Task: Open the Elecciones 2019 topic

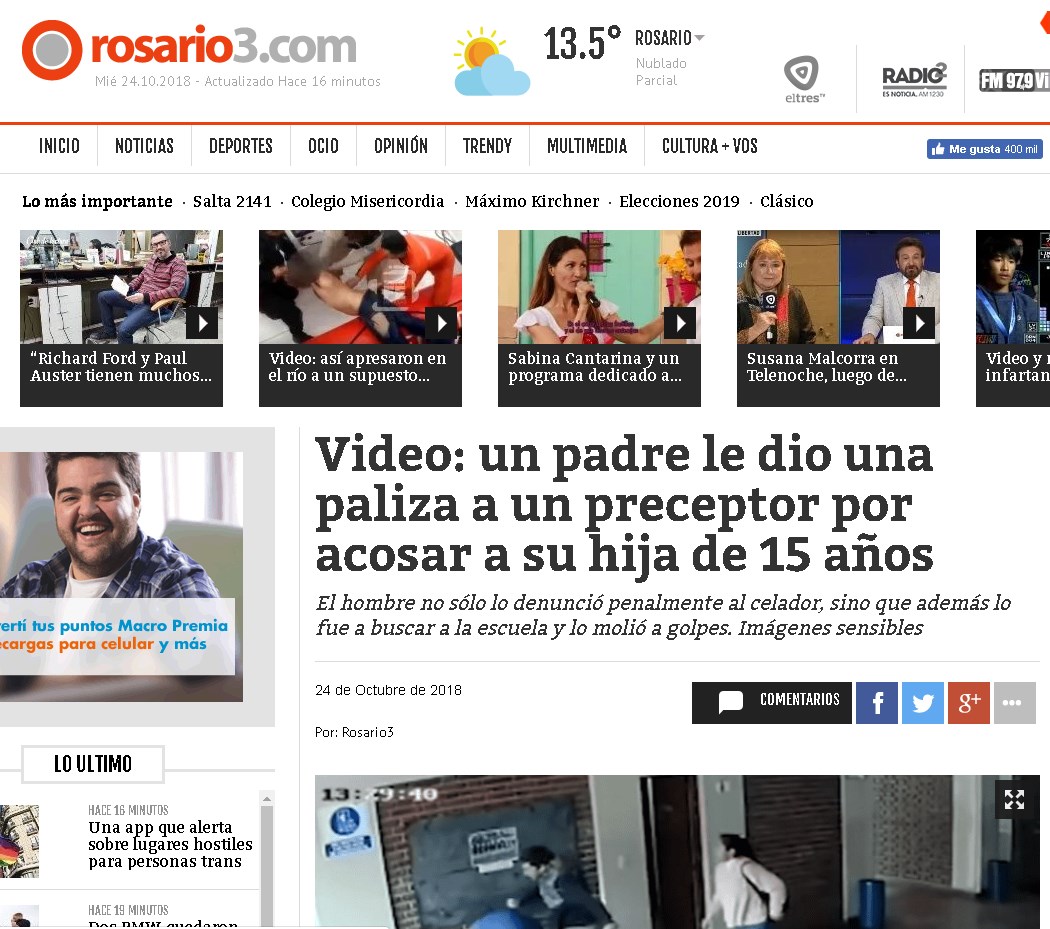Action: click(679, 201)
